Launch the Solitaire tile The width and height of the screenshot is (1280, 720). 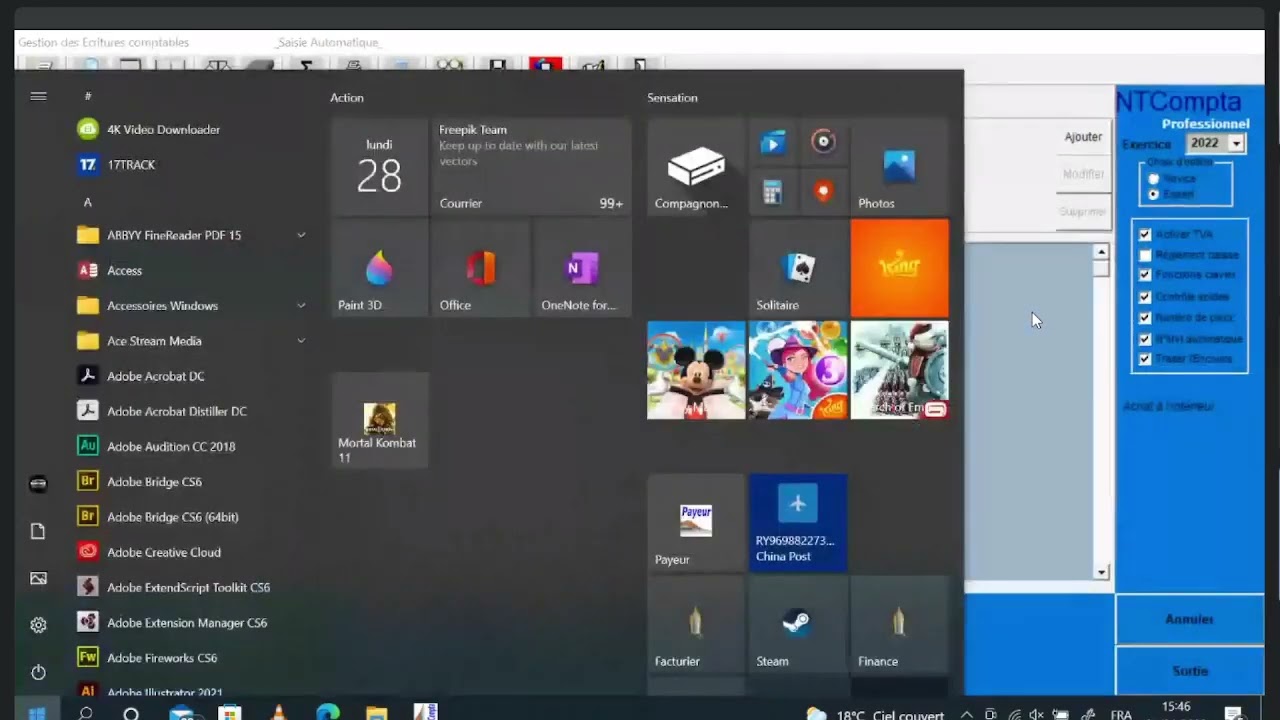798,268
